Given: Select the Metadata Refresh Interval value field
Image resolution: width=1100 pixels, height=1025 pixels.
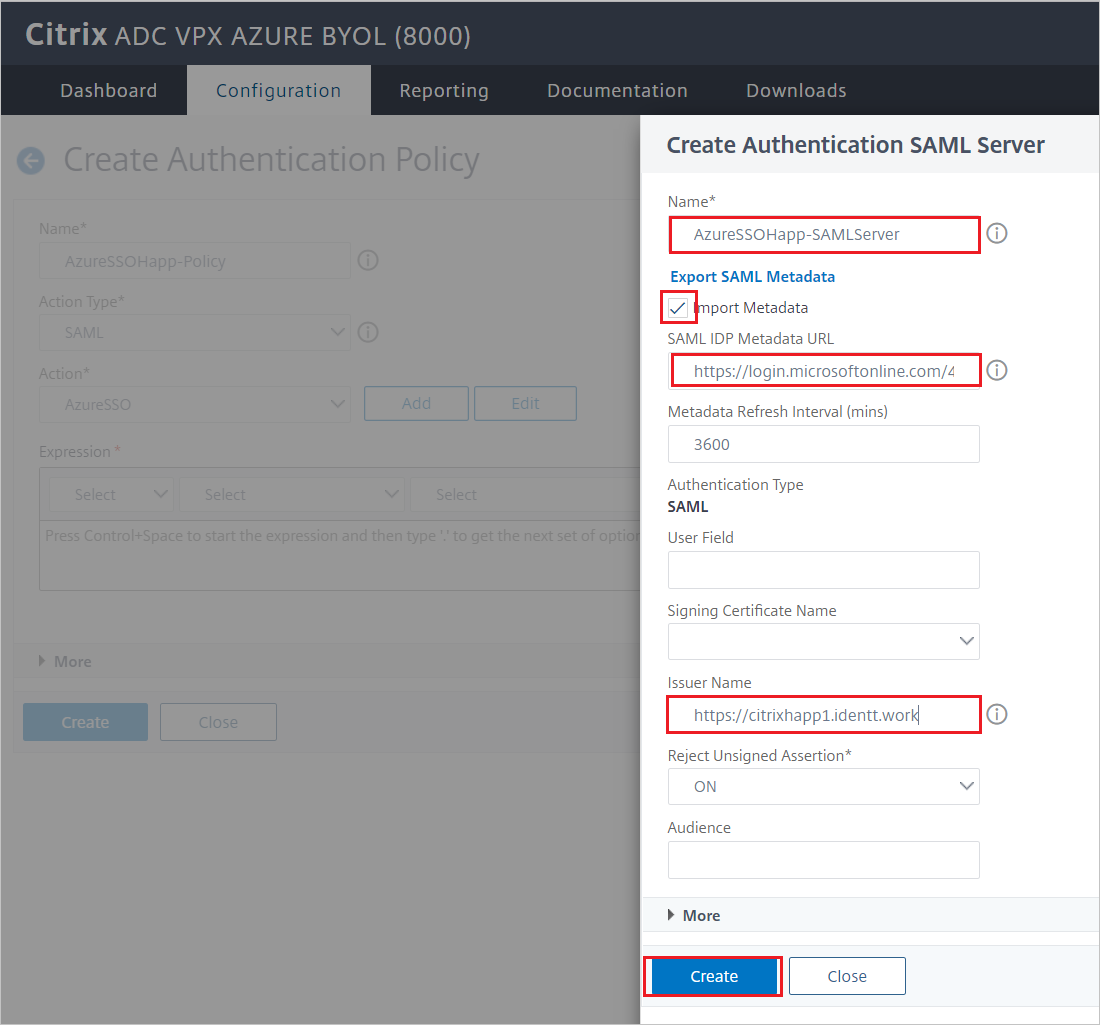Looking at the screenshot, I should [x=823, y=444].
